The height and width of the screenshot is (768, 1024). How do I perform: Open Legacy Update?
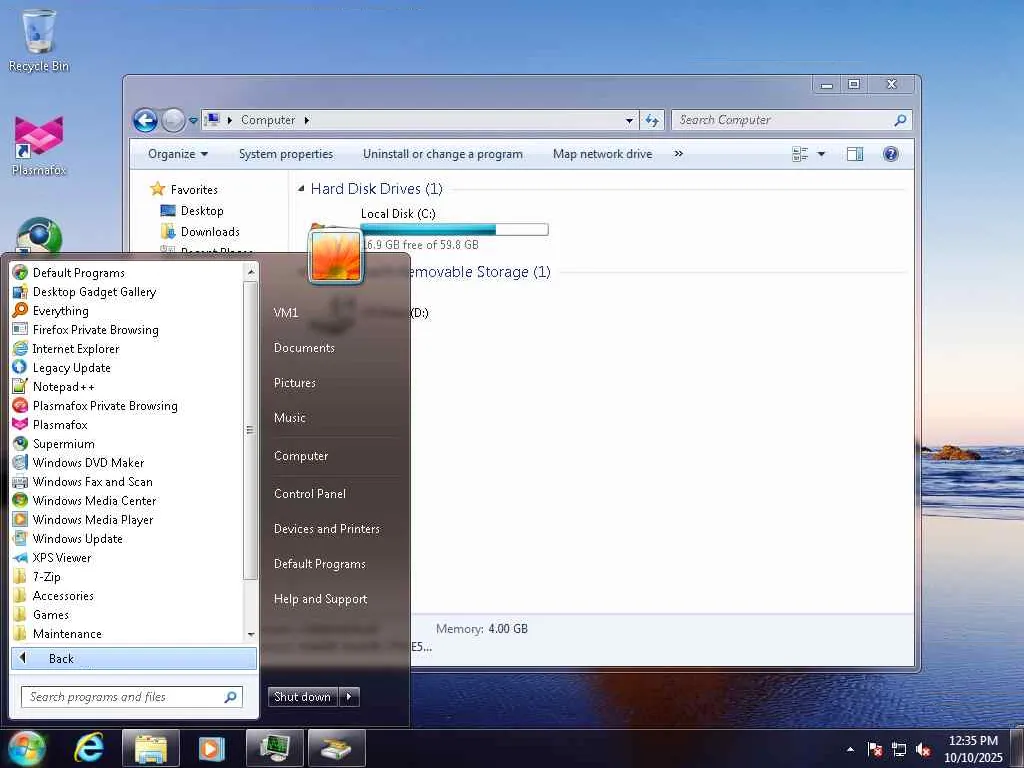coord(62,367)
